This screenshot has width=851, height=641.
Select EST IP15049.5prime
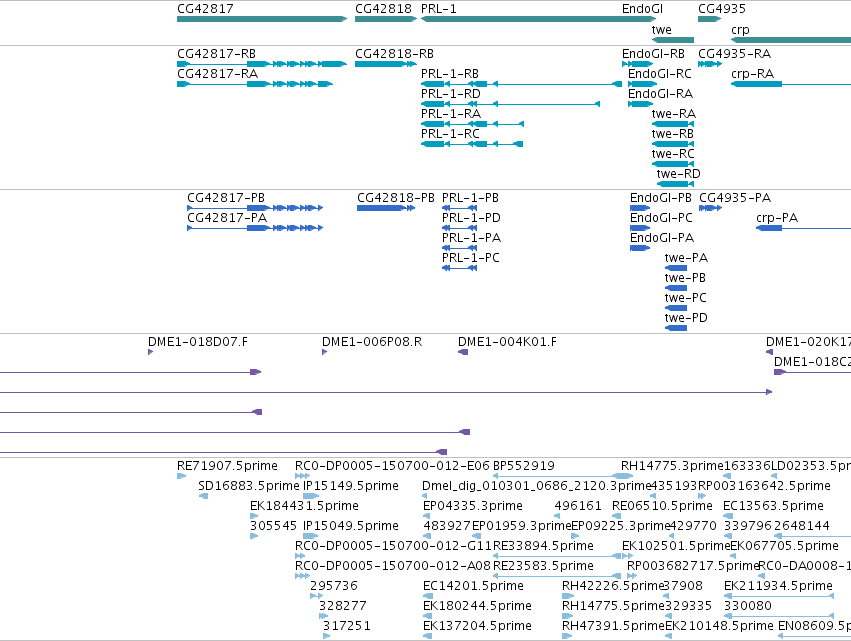[310, 536]
